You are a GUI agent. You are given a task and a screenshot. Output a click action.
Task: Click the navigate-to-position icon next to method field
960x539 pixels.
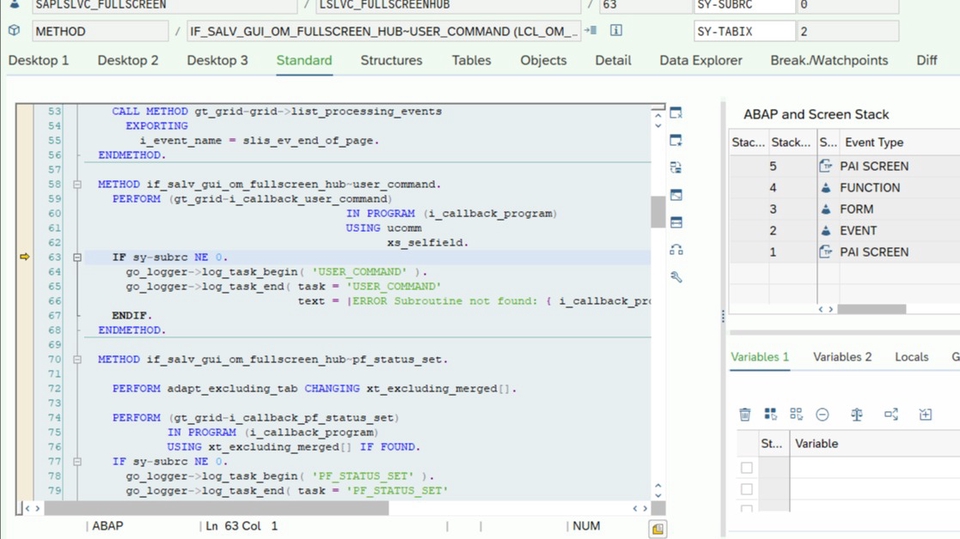590,30
